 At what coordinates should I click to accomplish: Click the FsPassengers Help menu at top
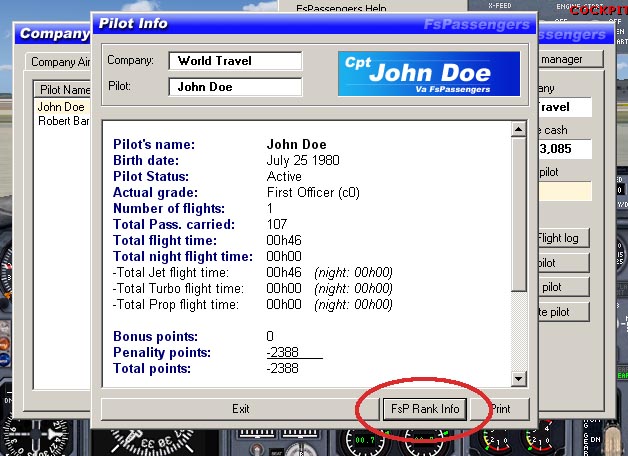[341, 8]
